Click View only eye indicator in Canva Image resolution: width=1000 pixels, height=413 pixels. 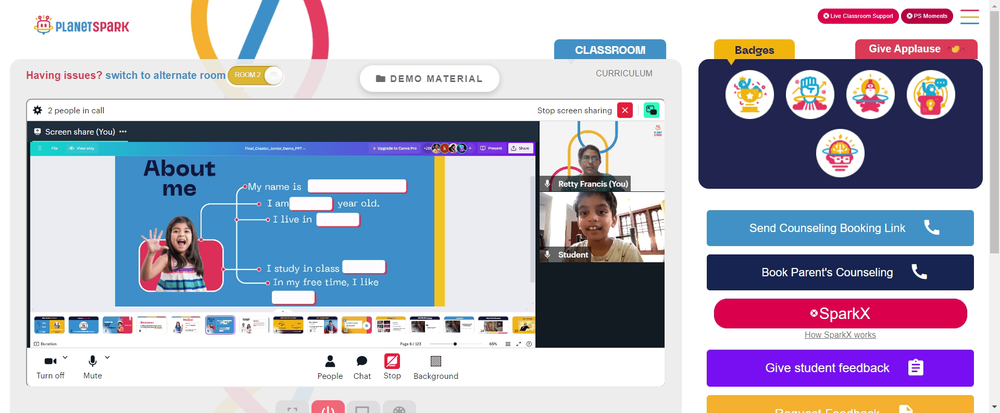pyautogui.click(x=82, y=148)
